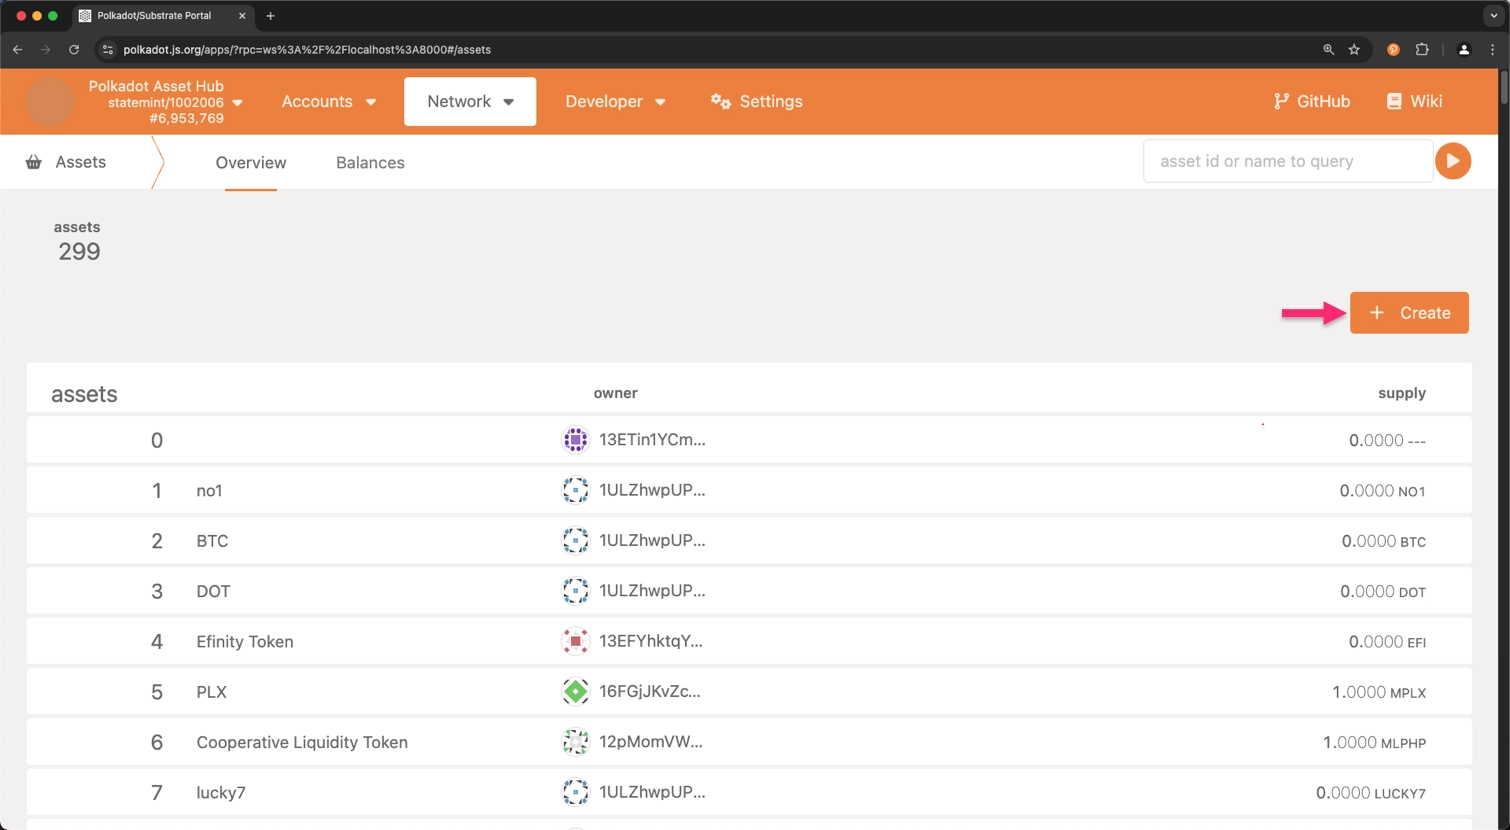The image size is (1510, 830).
Task: Focus the asset id or name query field
Action: [1287, 161]
